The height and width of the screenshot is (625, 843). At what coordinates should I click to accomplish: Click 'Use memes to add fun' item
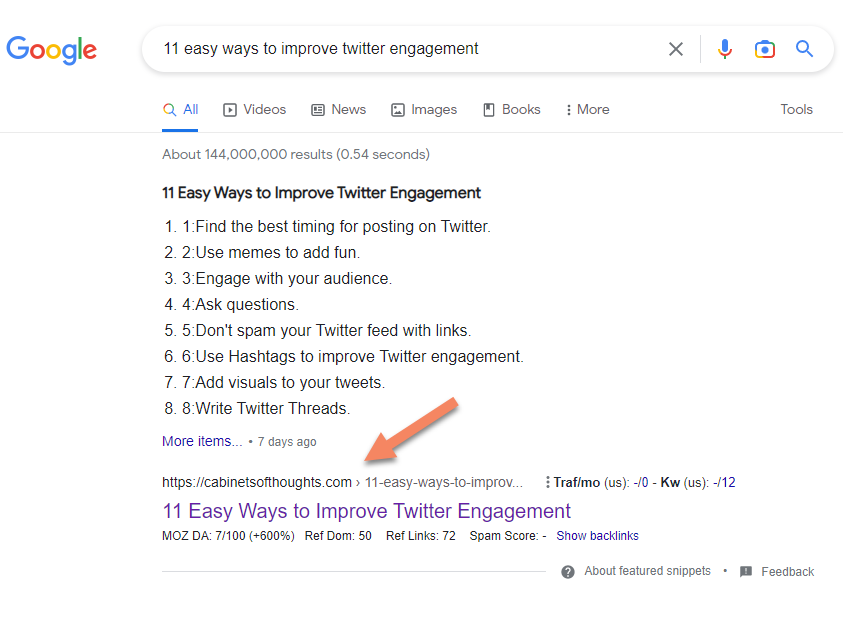pos(270,252)
